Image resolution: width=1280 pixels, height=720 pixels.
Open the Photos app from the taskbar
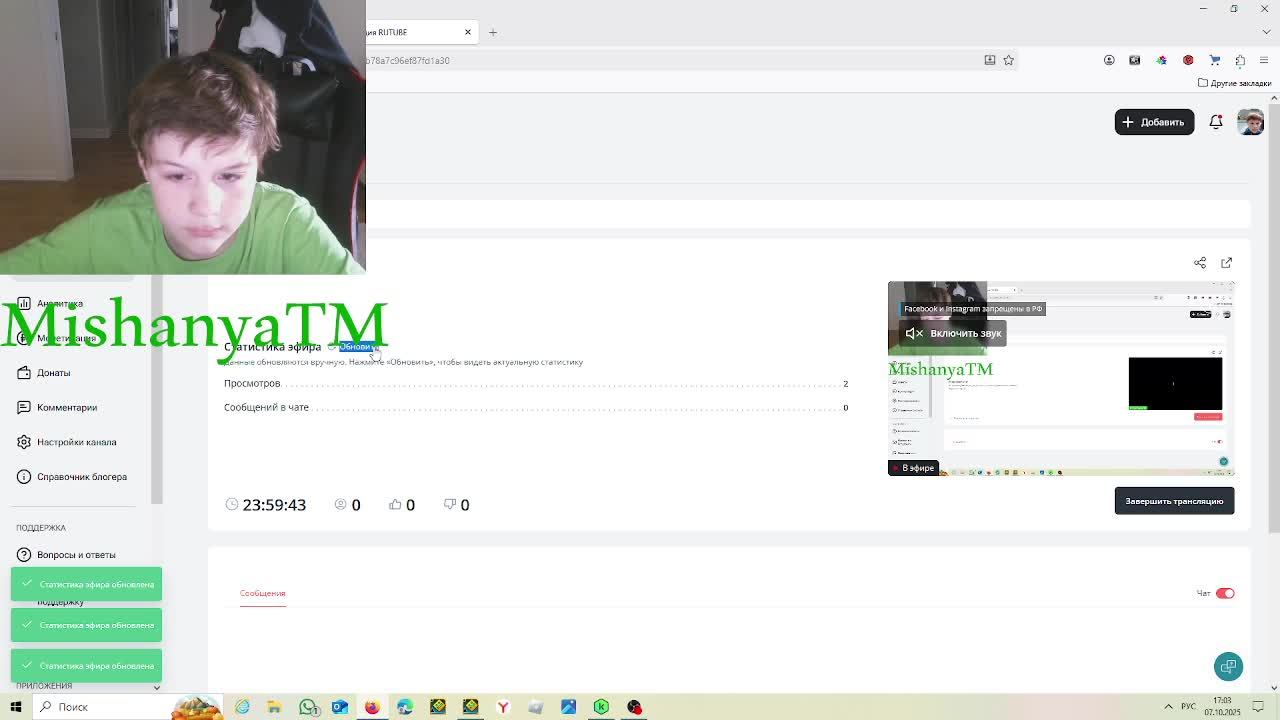[x=568, y=707]
